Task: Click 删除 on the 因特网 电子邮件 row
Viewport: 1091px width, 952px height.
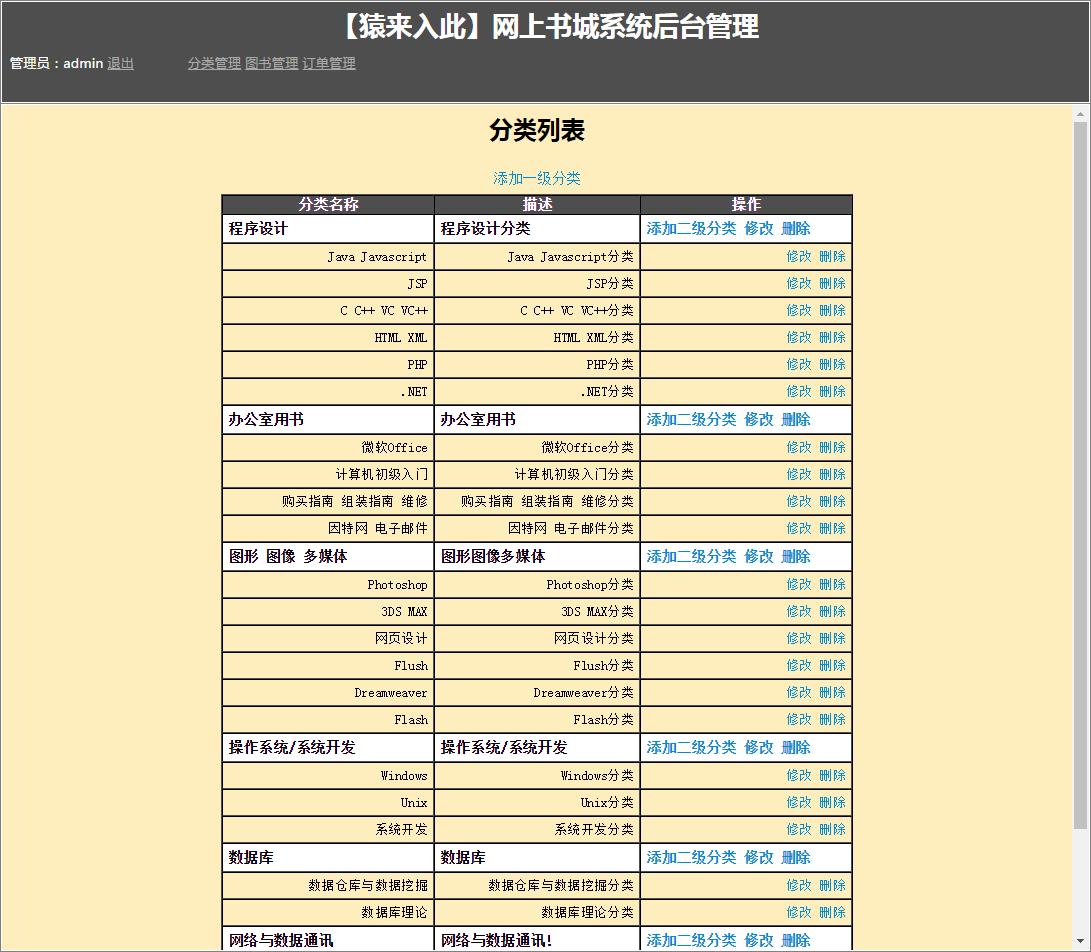Action: tap(831, 528)
